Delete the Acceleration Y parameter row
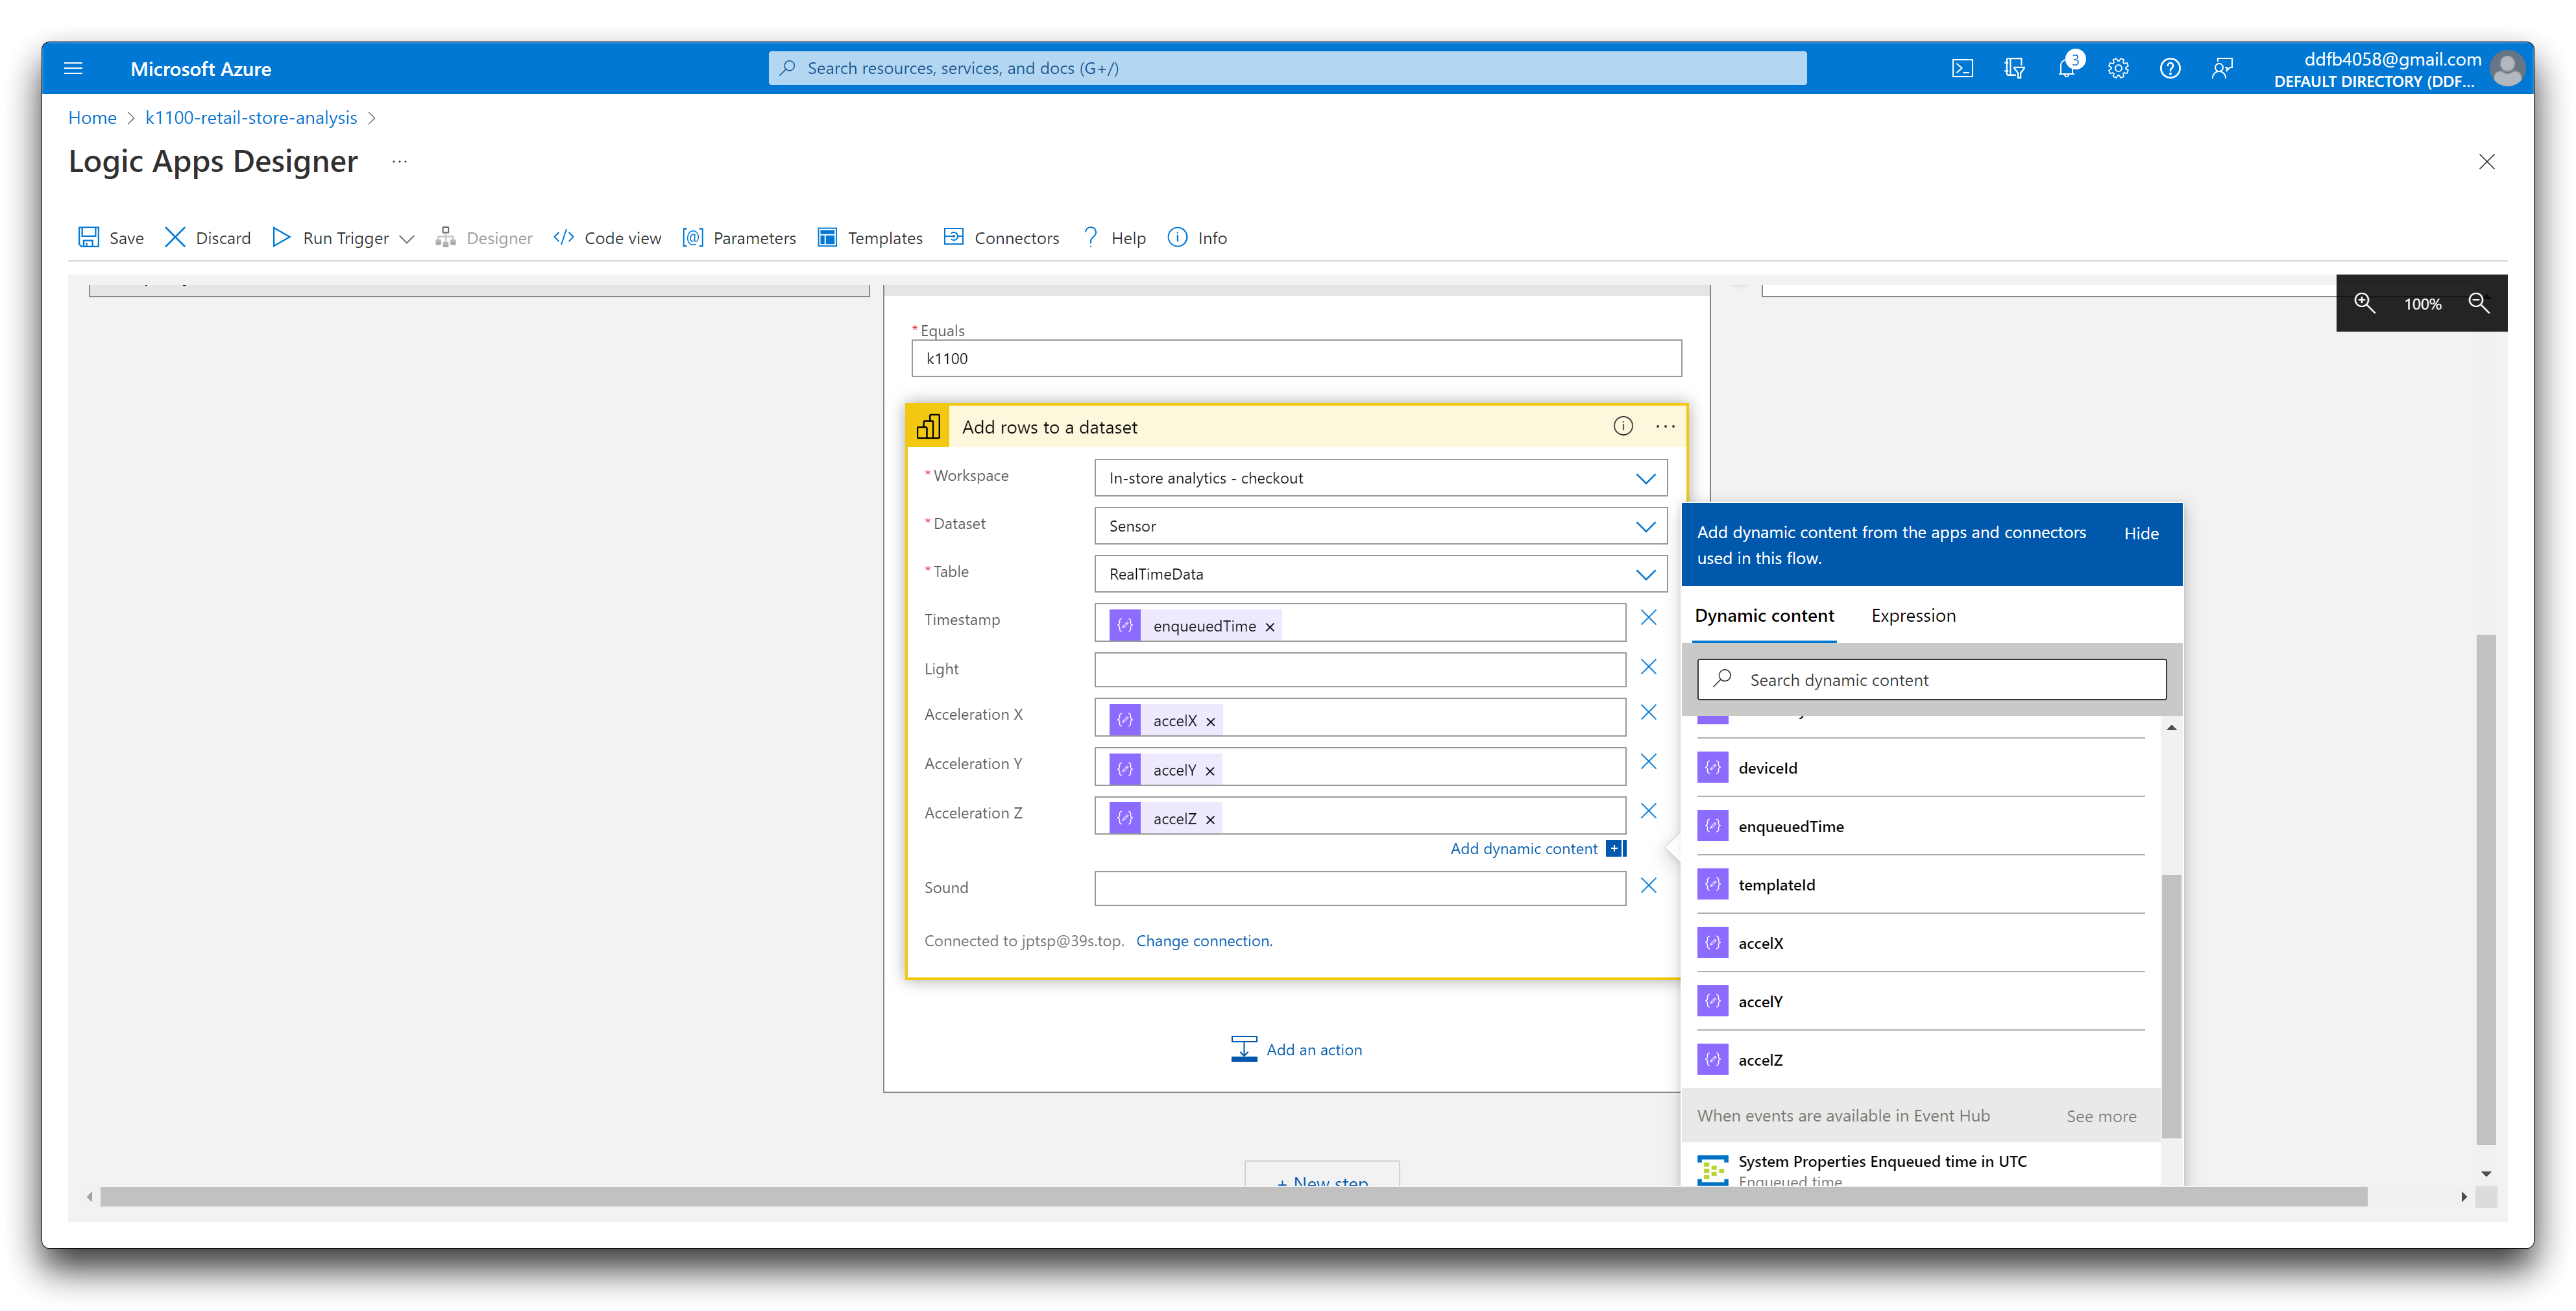This screenshot has width=2576, height=1311. coord(1648,761)
